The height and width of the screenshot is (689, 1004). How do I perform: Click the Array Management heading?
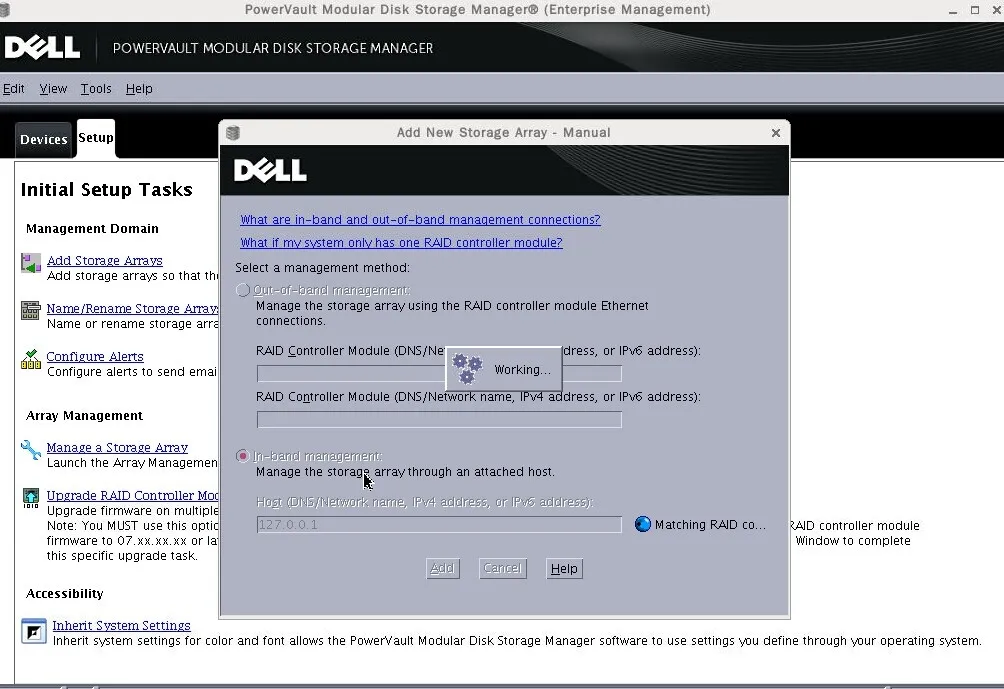tap(85, 416)
